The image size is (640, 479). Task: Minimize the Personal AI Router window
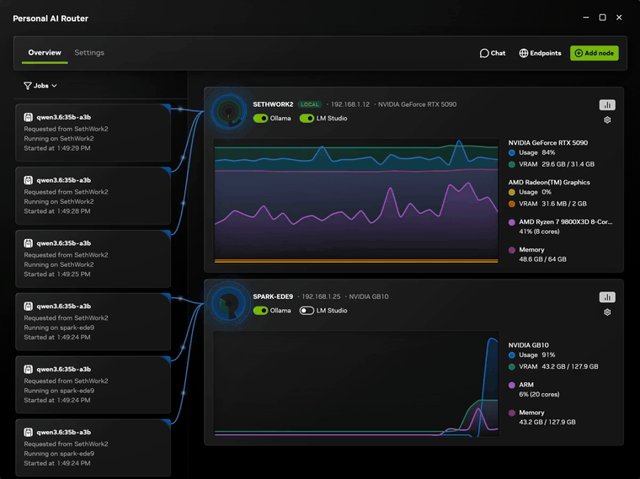click(x=586, y=18)
